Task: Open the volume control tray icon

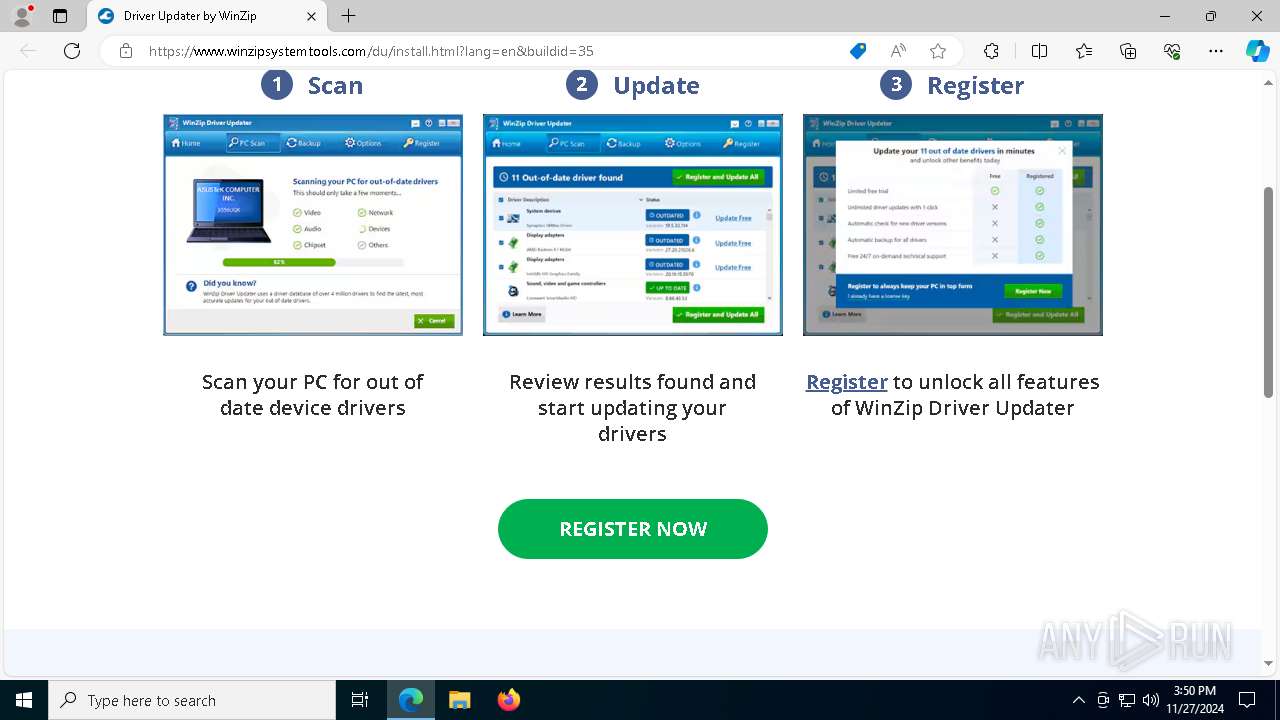Action: (1151, 700)
